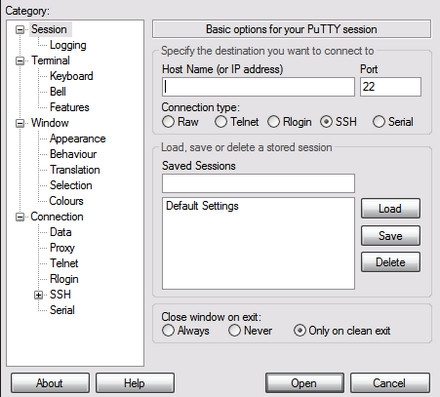Screen dimensions: 440x397
Task: Click the Delete session button
Action: (390, 262)
